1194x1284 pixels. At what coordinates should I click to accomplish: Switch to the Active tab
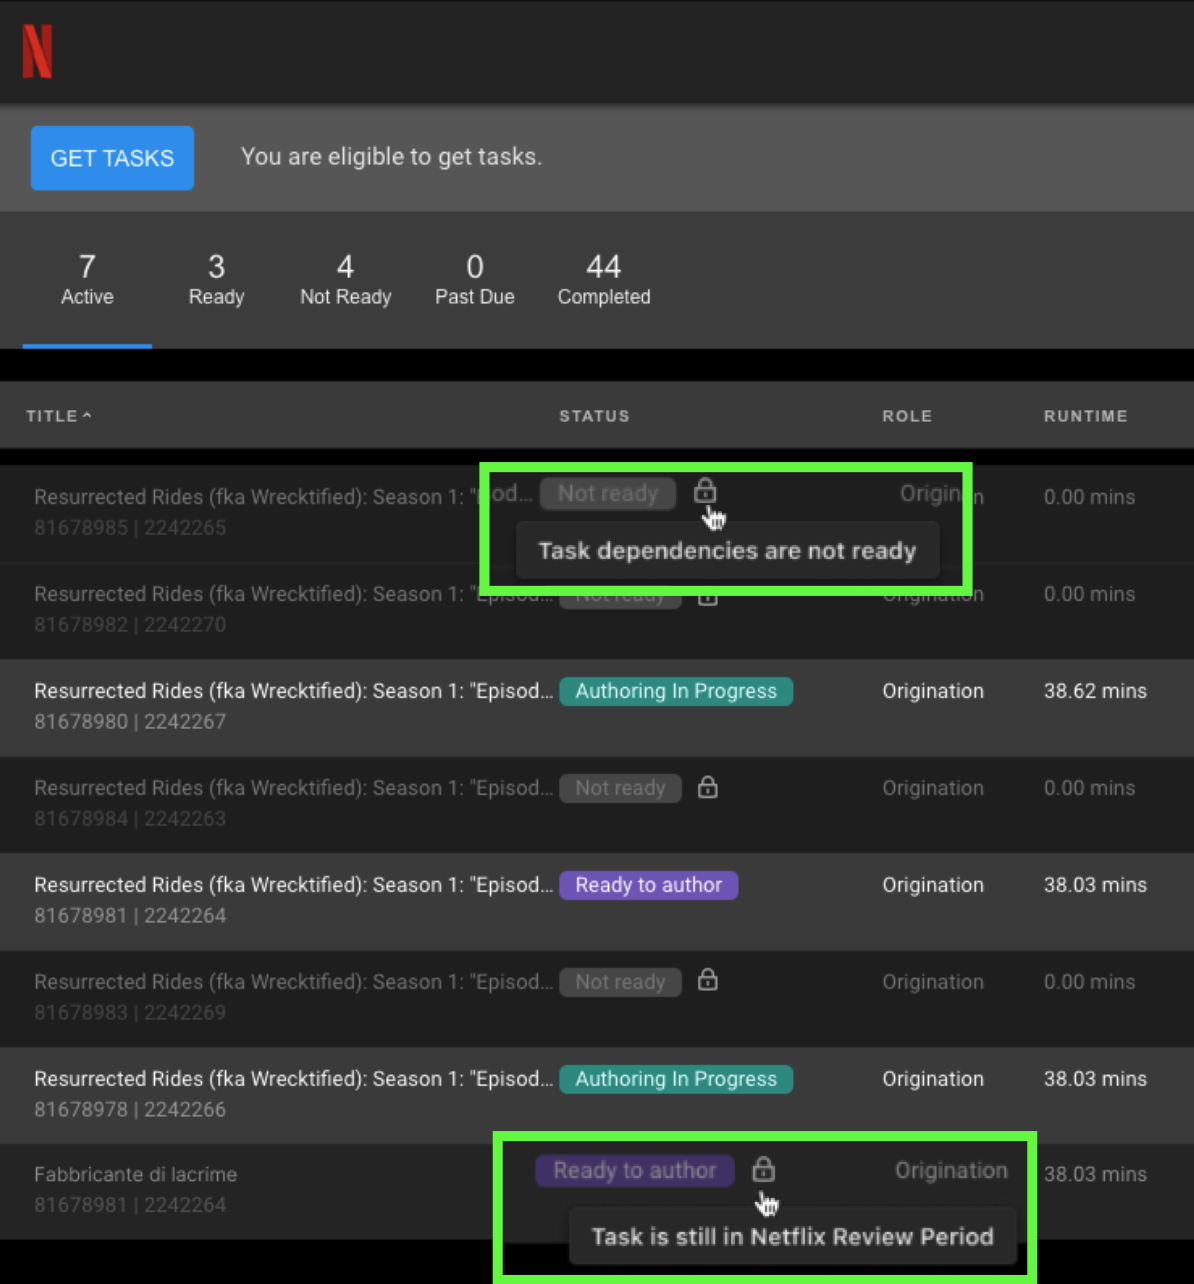point(87,280)
